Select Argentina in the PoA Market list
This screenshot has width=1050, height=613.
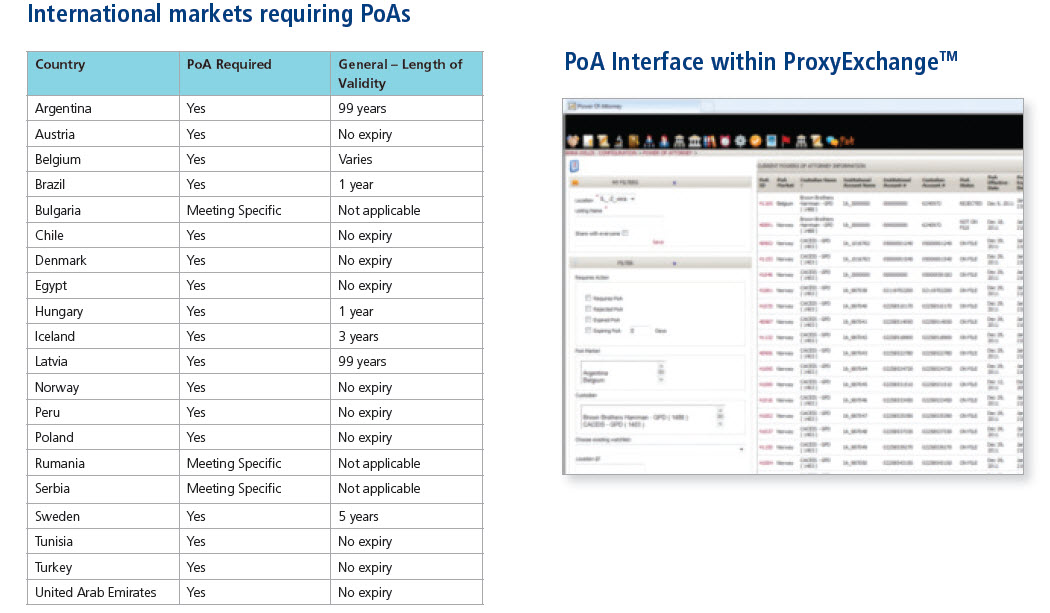point(596,371)
